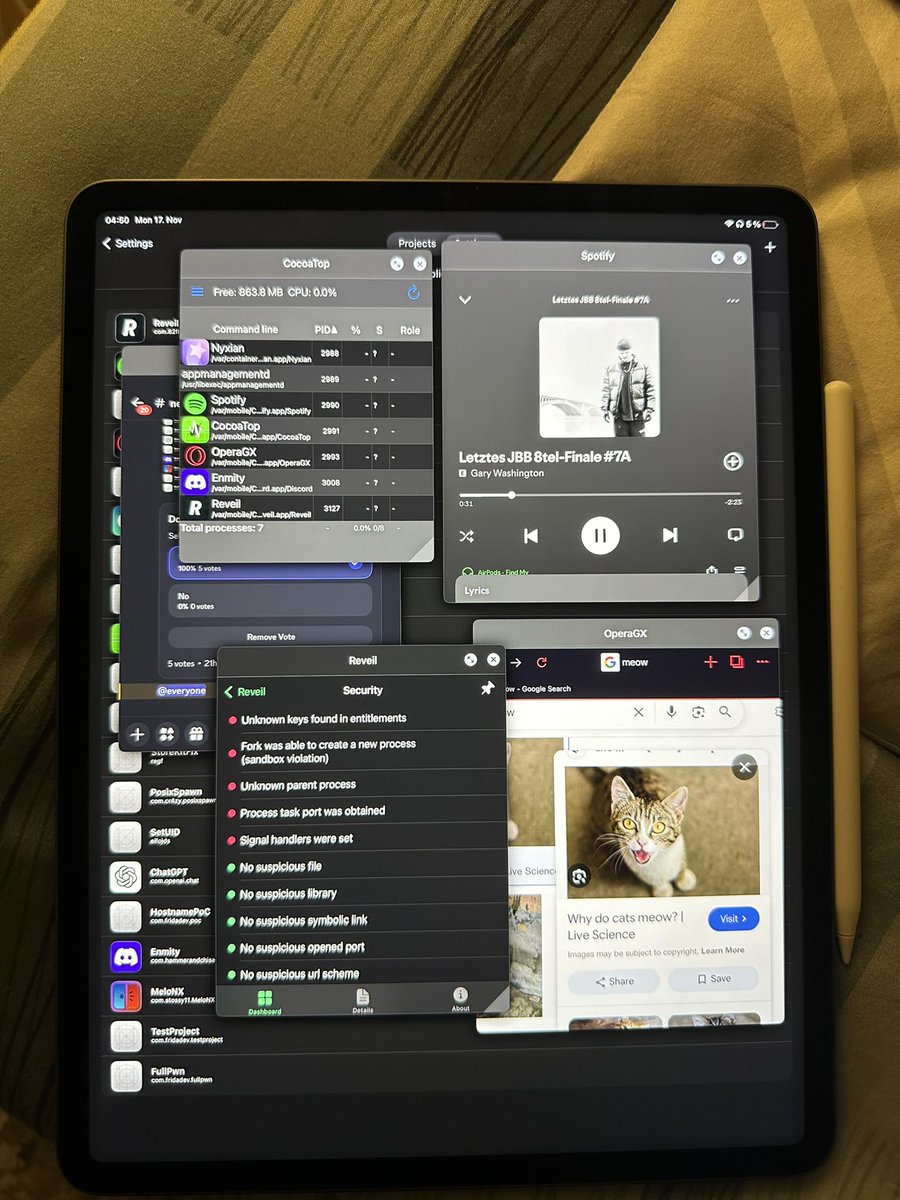Open the Spotify album cover art
The width and height of the screenshot is (900, 1200).
click(599, 378)
